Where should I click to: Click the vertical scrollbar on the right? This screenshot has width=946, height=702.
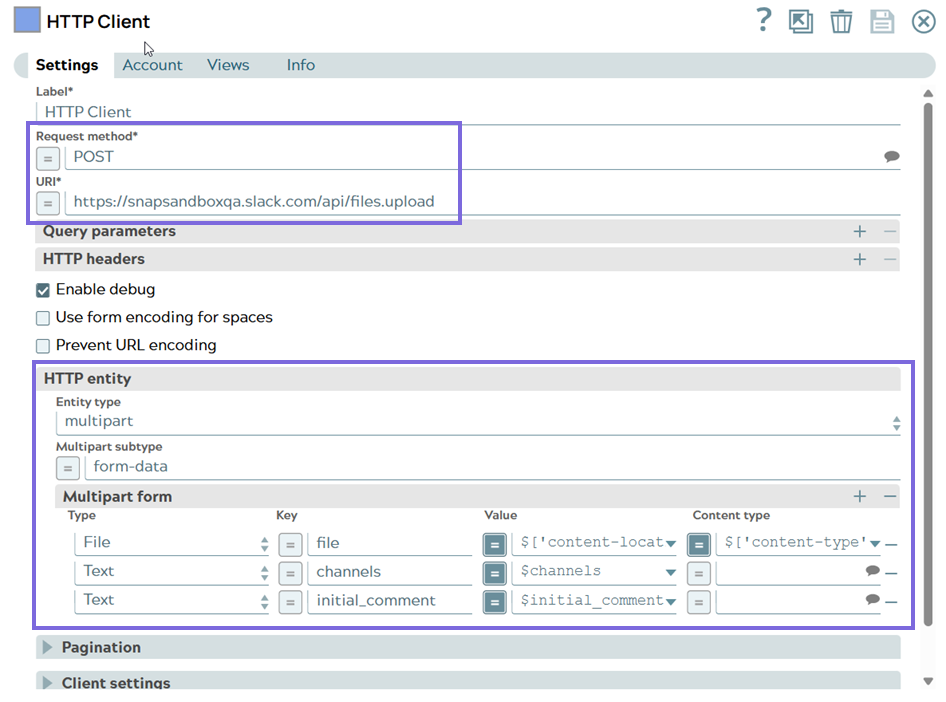(x=929, y=350)
